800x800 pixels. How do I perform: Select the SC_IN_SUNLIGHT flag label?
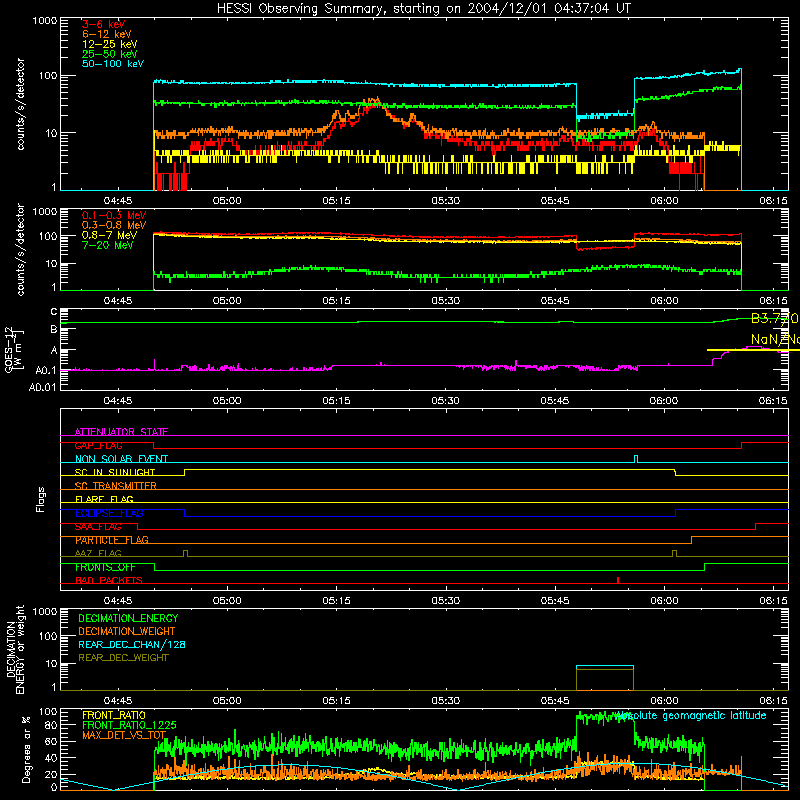pyautogui.click(x=115, y=472)
